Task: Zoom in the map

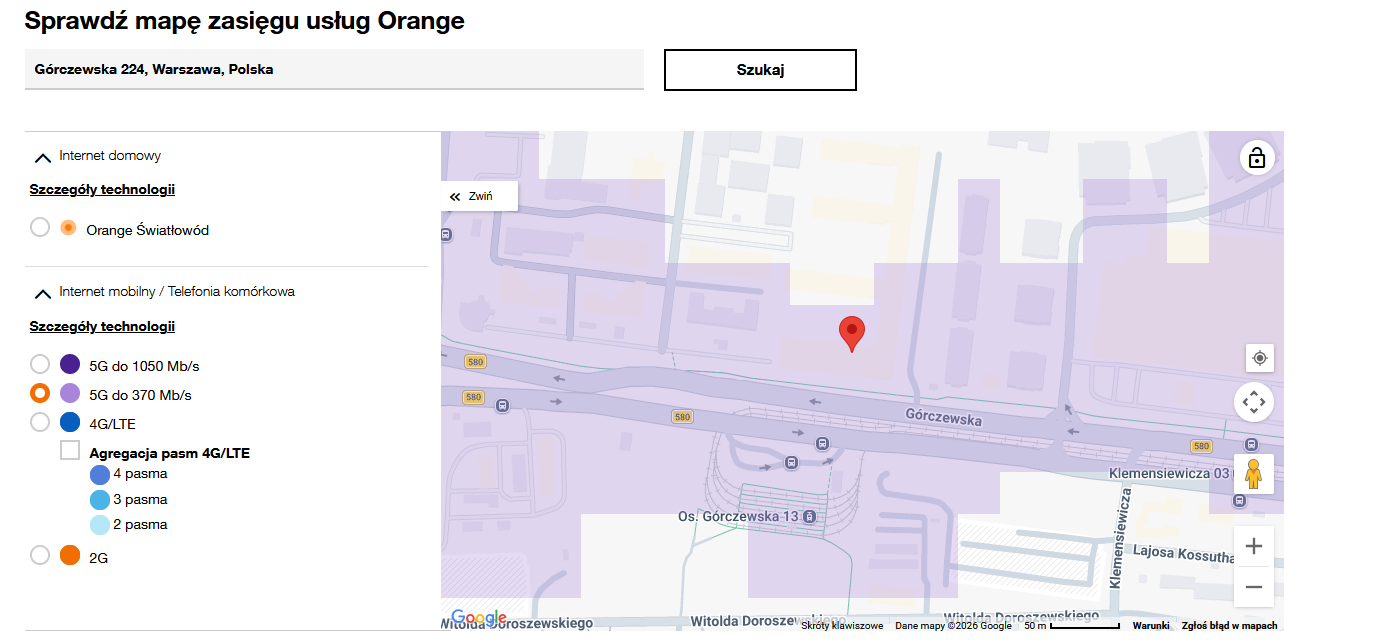Action: pos(1254,546)
